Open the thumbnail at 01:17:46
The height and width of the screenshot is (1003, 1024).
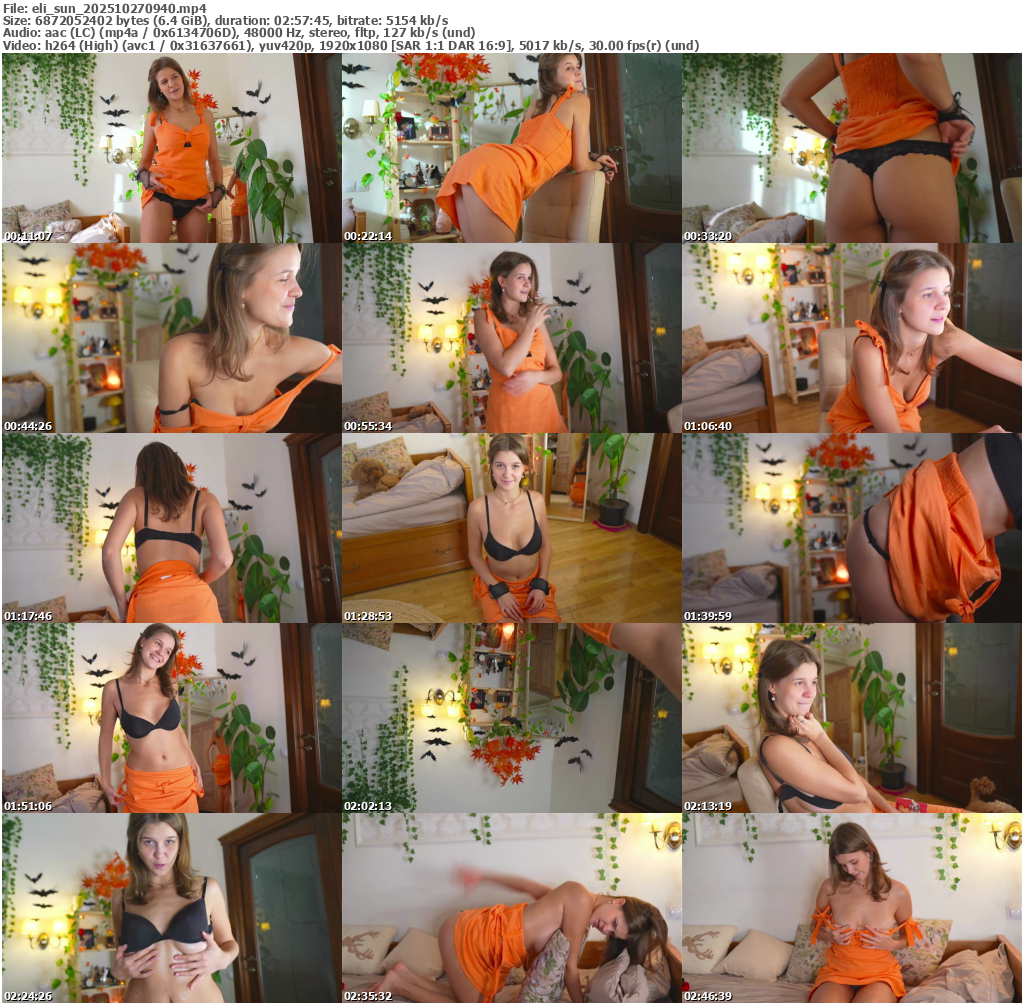click(172, 528)
